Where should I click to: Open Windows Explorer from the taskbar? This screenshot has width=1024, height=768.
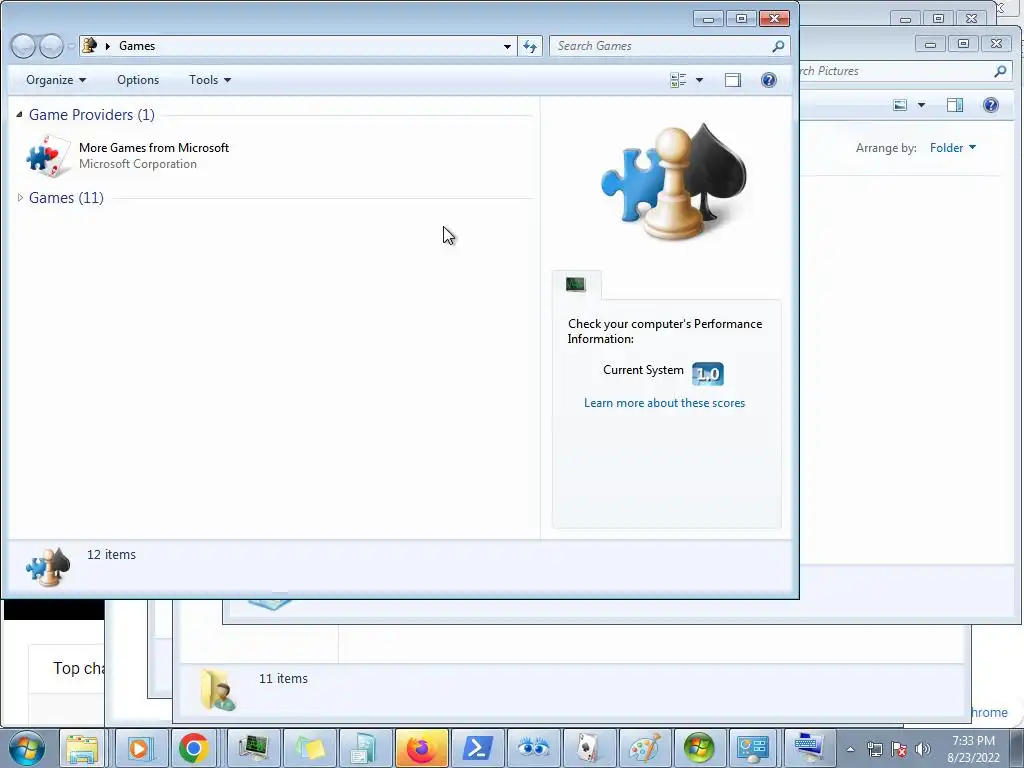82,748
